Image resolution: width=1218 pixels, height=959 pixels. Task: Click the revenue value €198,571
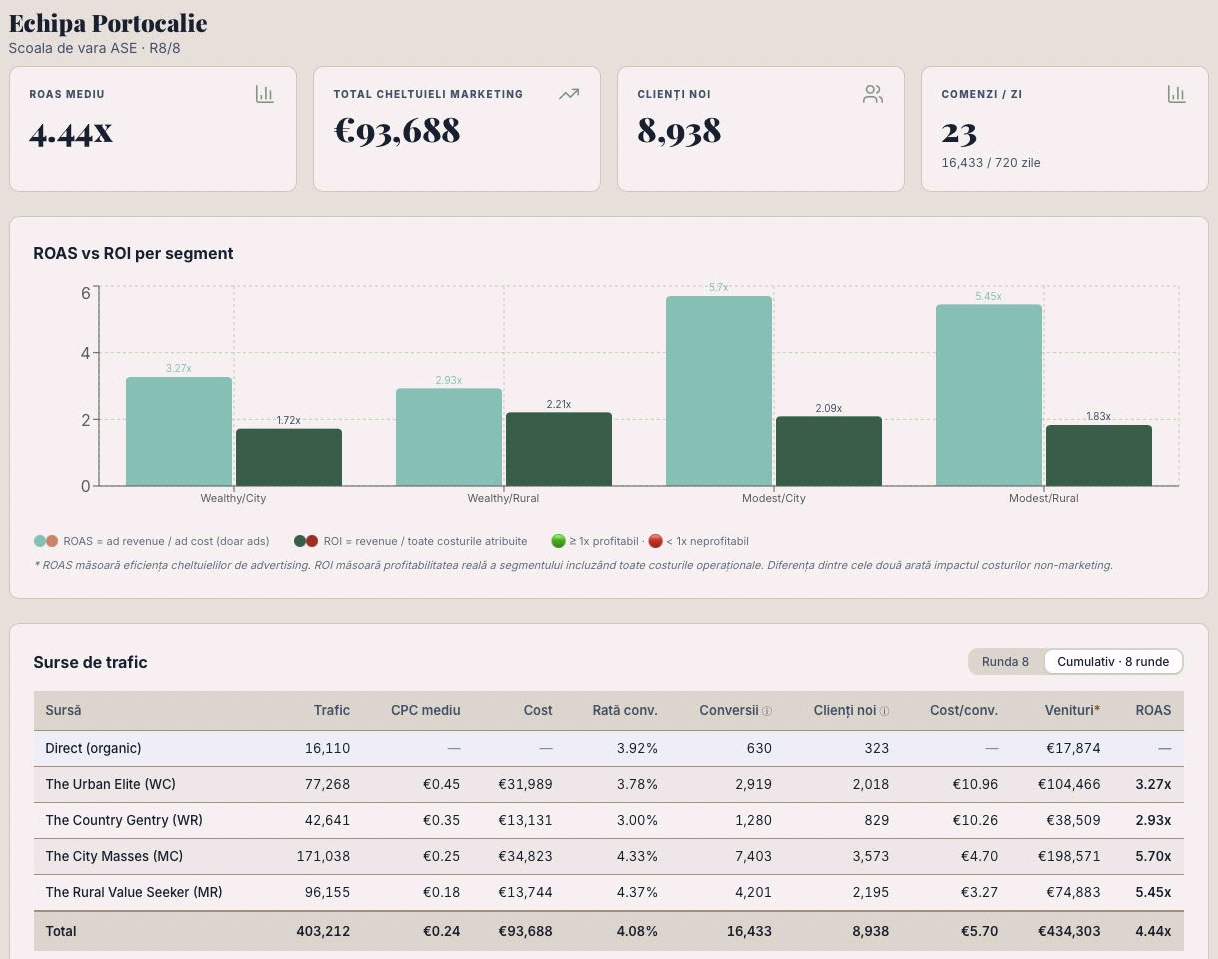1069,856
